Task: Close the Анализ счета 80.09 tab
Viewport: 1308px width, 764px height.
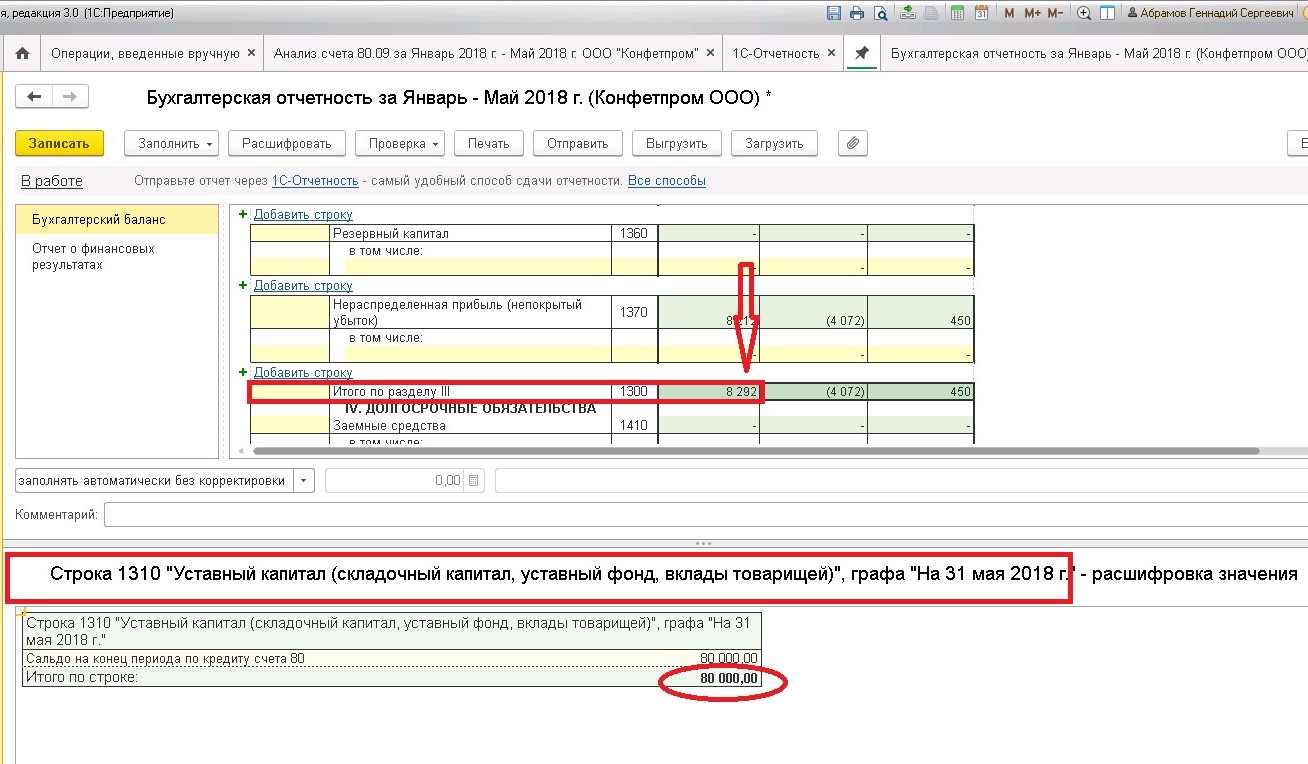Action: pos(710,53)
